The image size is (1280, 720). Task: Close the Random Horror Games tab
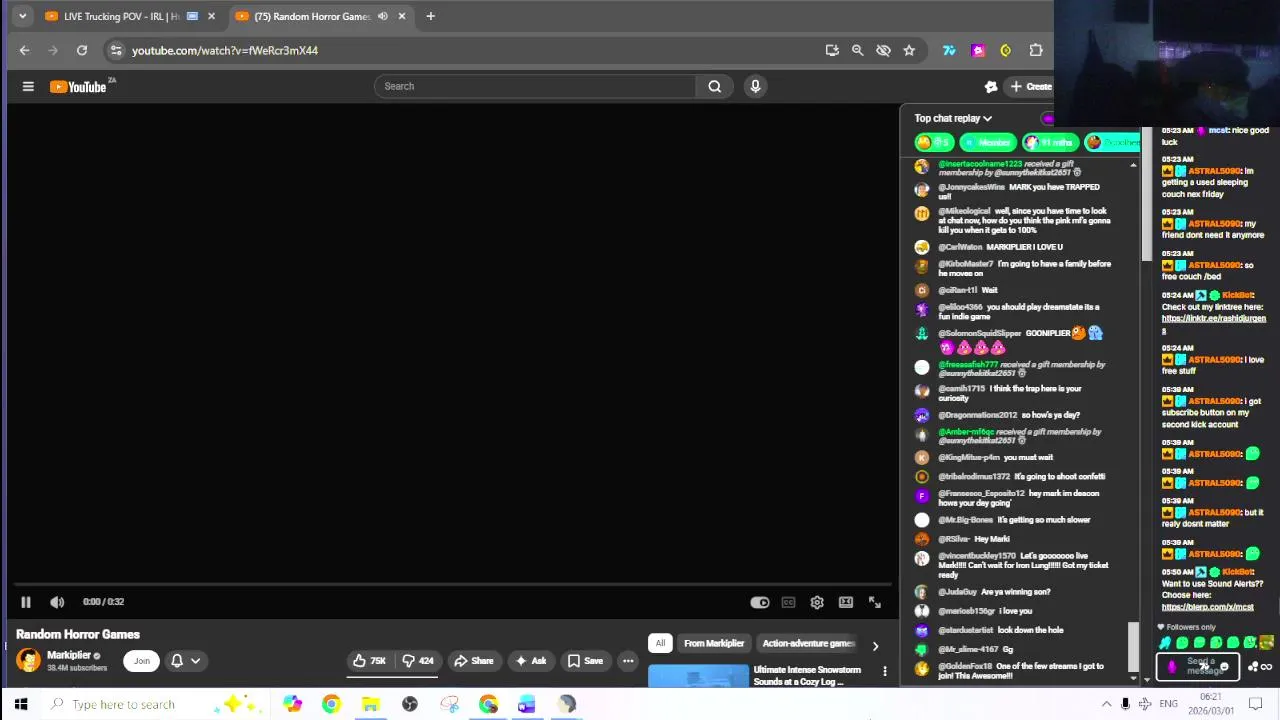tap(402, 16)
